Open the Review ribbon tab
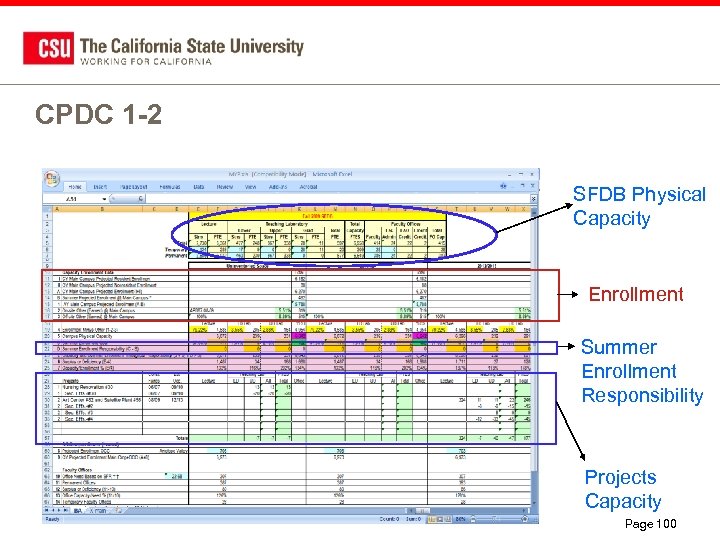Image resolution: width=720 pixels, height=540 pixels. coord(225,187)
